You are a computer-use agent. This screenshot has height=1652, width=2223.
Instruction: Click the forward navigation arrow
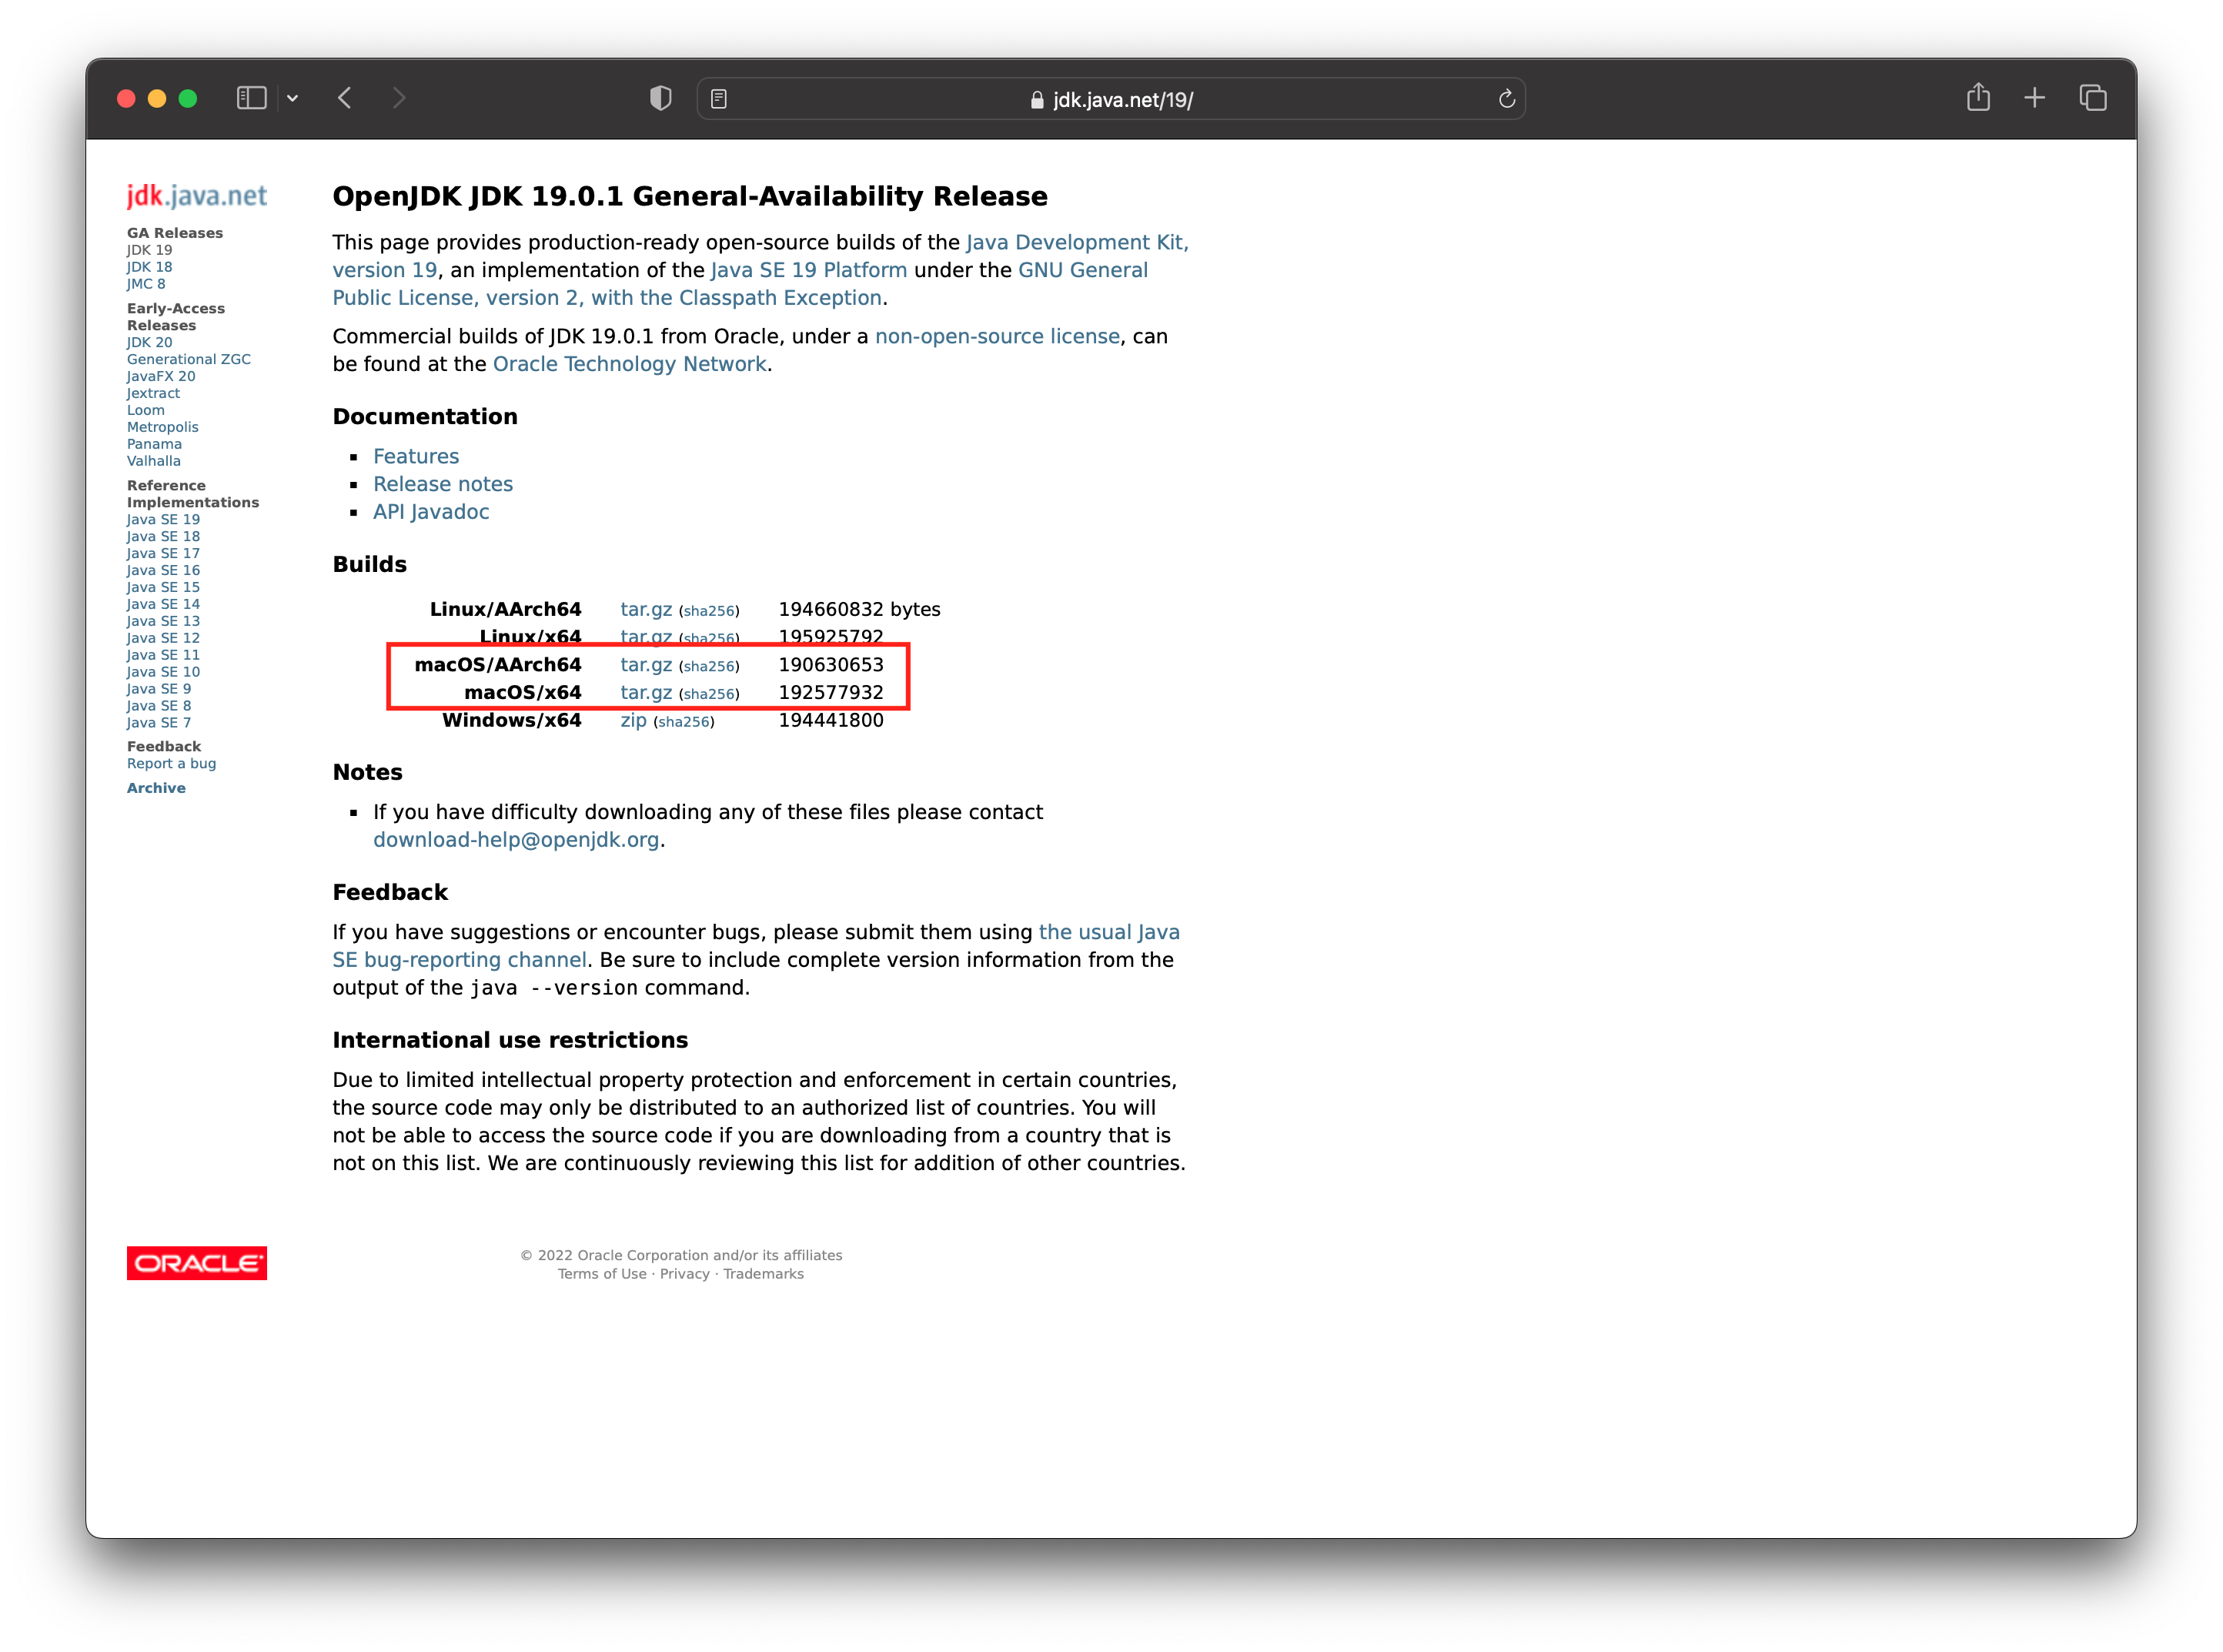[x=399, y=97]
